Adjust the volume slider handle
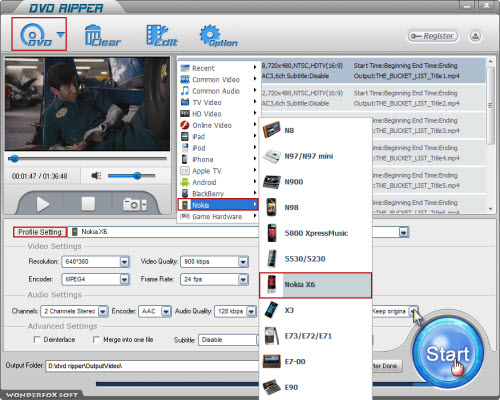The height and width of the screenshot is (400, 500). point(137,175)
